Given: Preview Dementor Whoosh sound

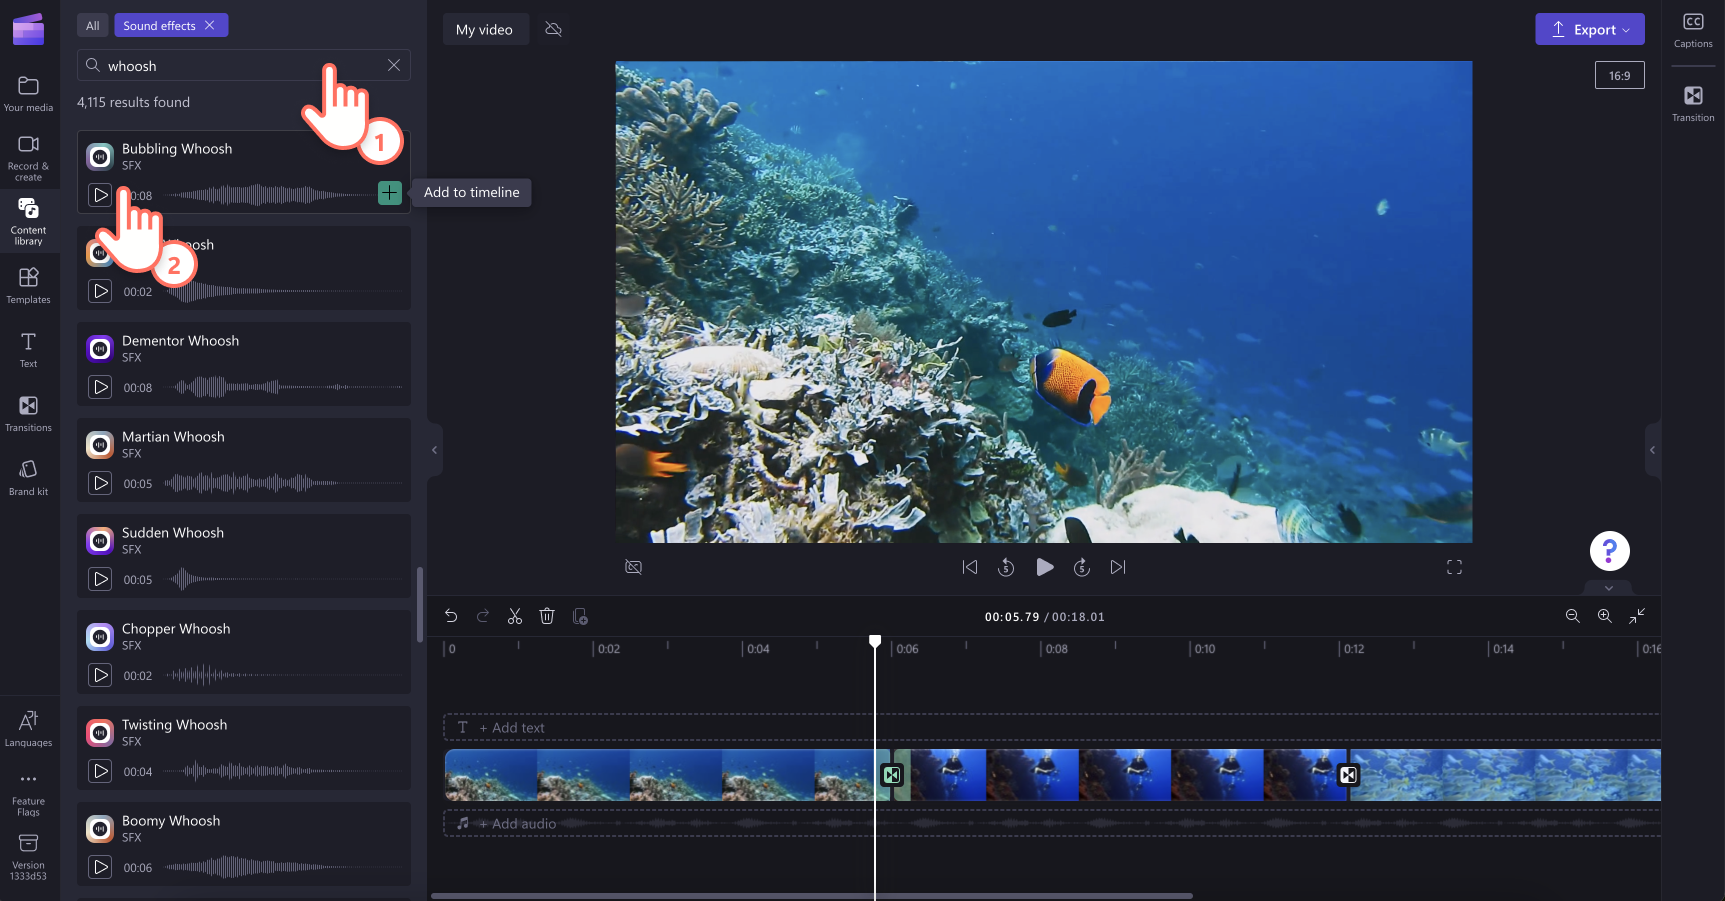Looking at the screenshot, I should [100, 387].
